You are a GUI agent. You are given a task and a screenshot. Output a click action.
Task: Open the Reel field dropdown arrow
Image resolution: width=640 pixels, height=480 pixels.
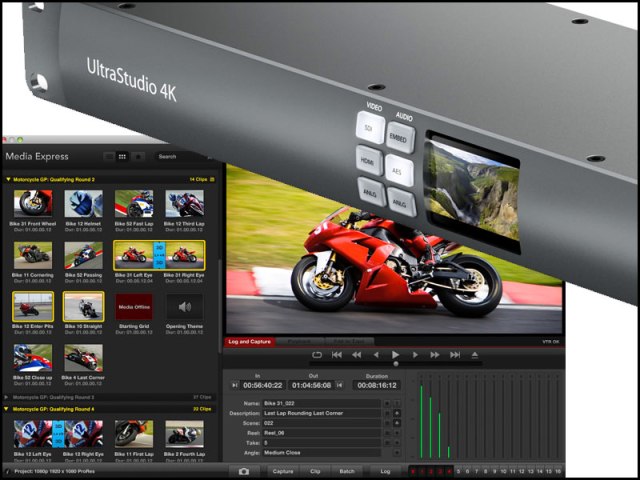tap(396, 433)
